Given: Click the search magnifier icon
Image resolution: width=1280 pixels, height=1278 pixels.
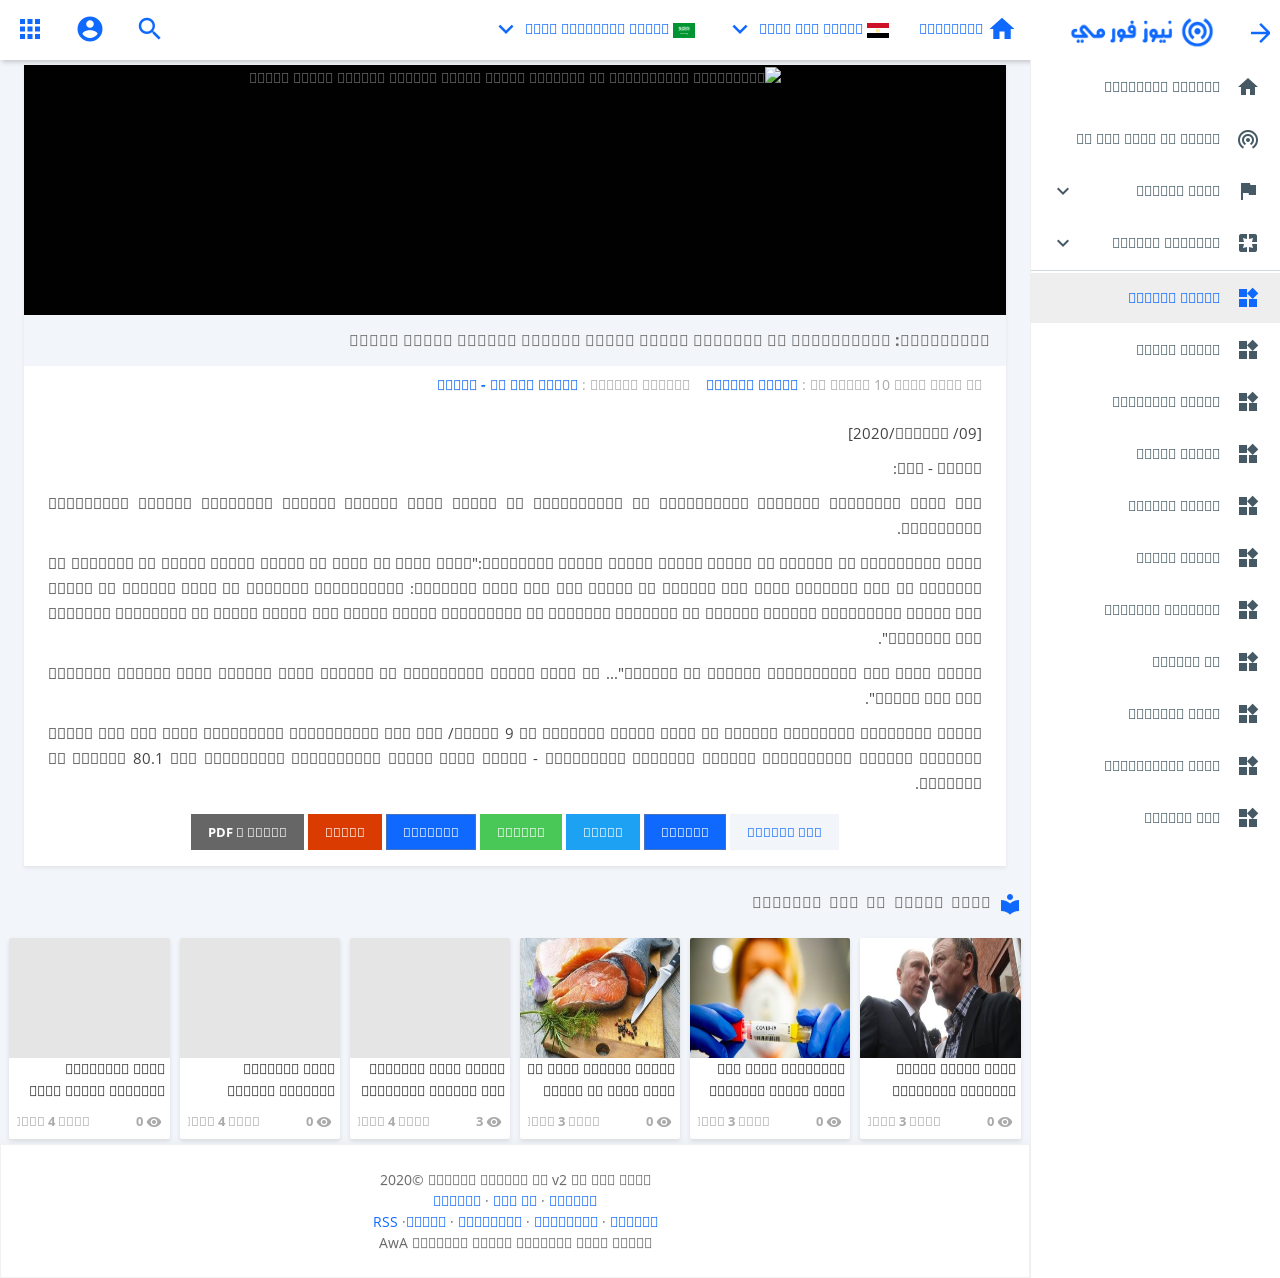Looking at the screenshot, I should point(150,29).
